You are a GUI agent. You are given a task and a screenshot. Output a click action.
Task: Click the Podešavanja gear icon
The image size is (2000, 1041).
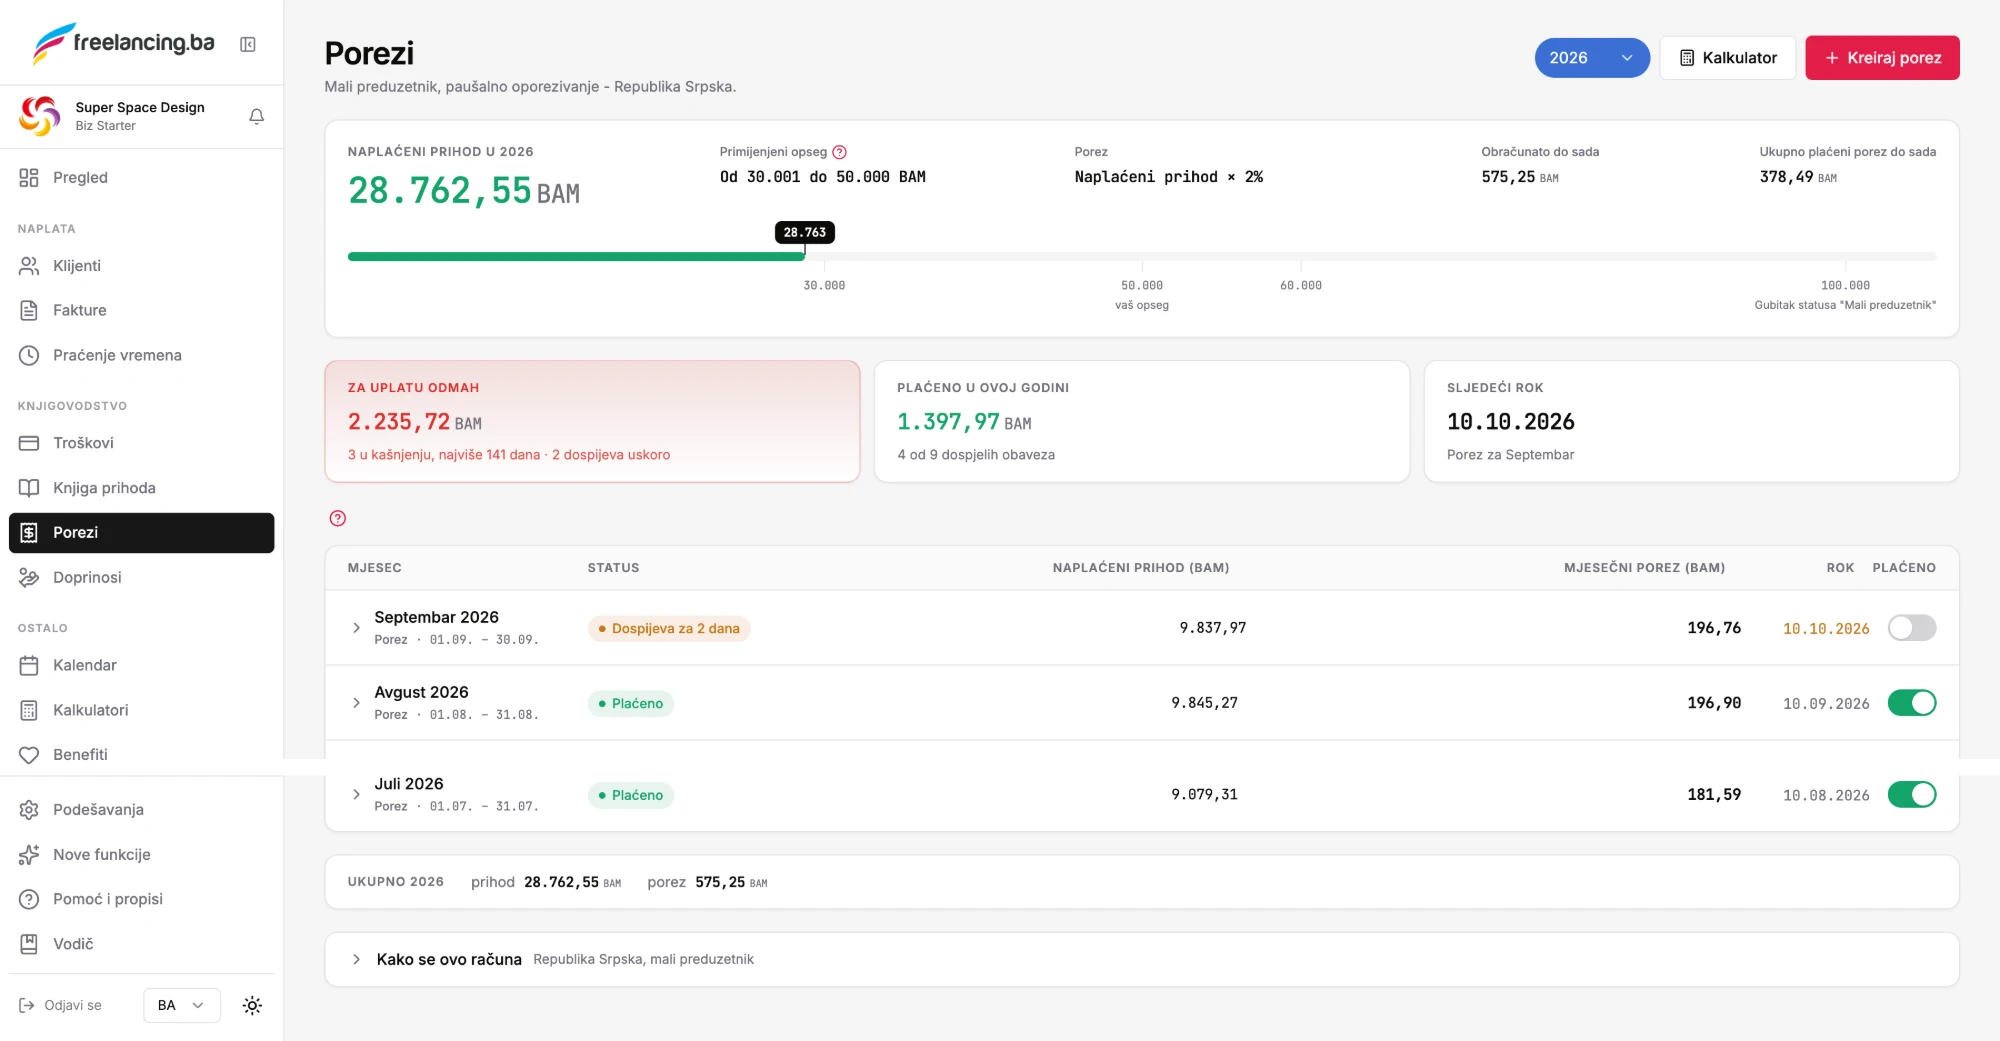pos(29,810)
